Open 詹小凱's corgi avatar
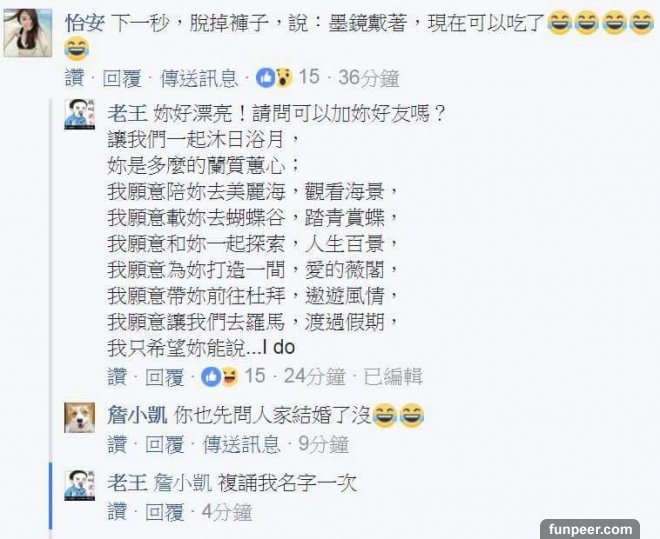Screen dimensions: 660x539 (x=80, y=417)
